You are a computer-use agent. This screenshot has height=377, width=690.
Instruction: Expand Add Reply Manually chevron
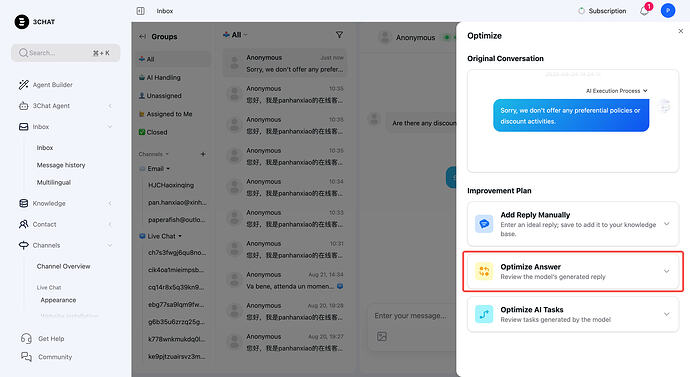coord(667,224)
